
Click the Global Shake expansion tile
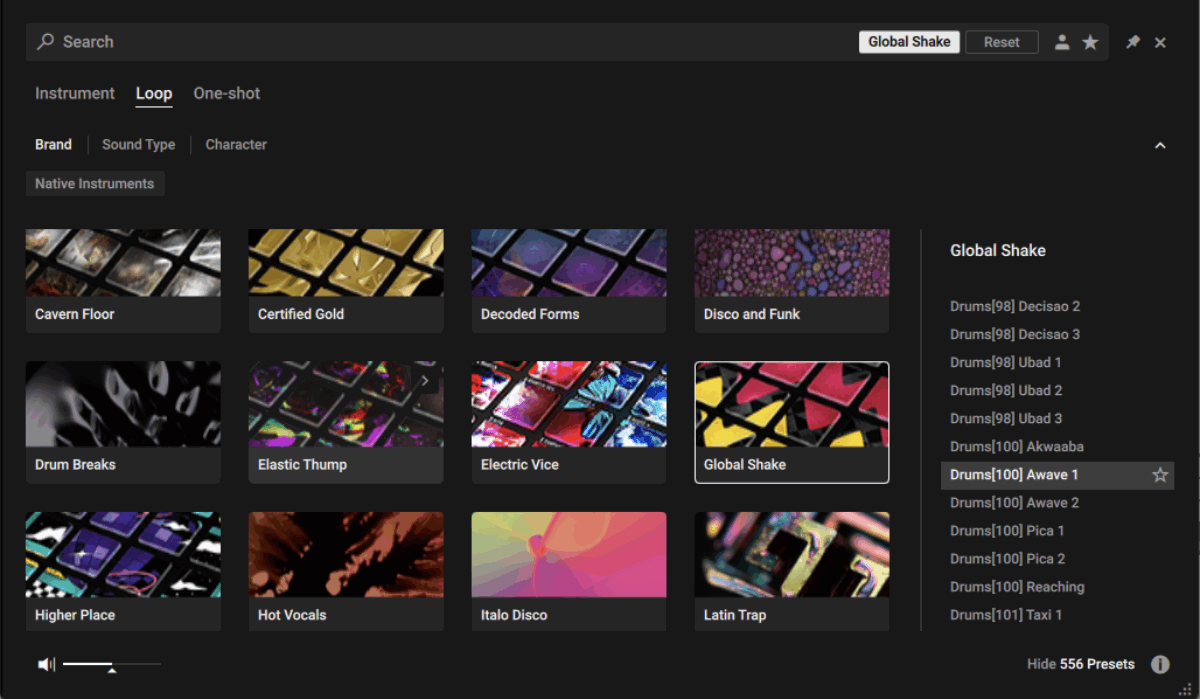point(792,422)
